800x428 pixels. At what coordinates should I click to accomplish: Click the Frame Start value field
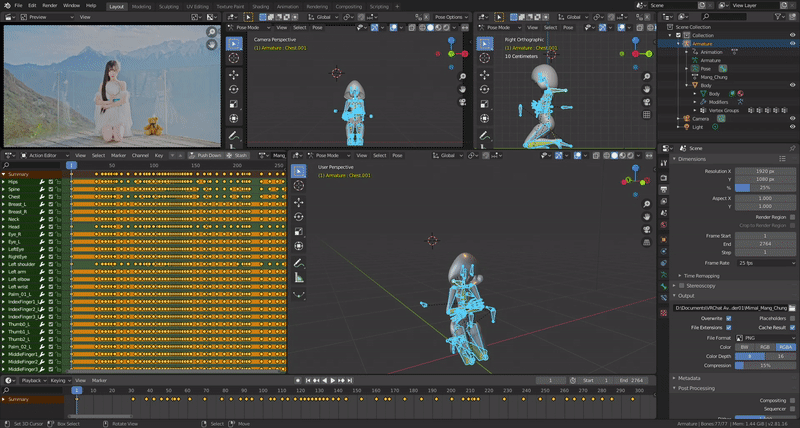pyautogui.click(x=767, y=235)
